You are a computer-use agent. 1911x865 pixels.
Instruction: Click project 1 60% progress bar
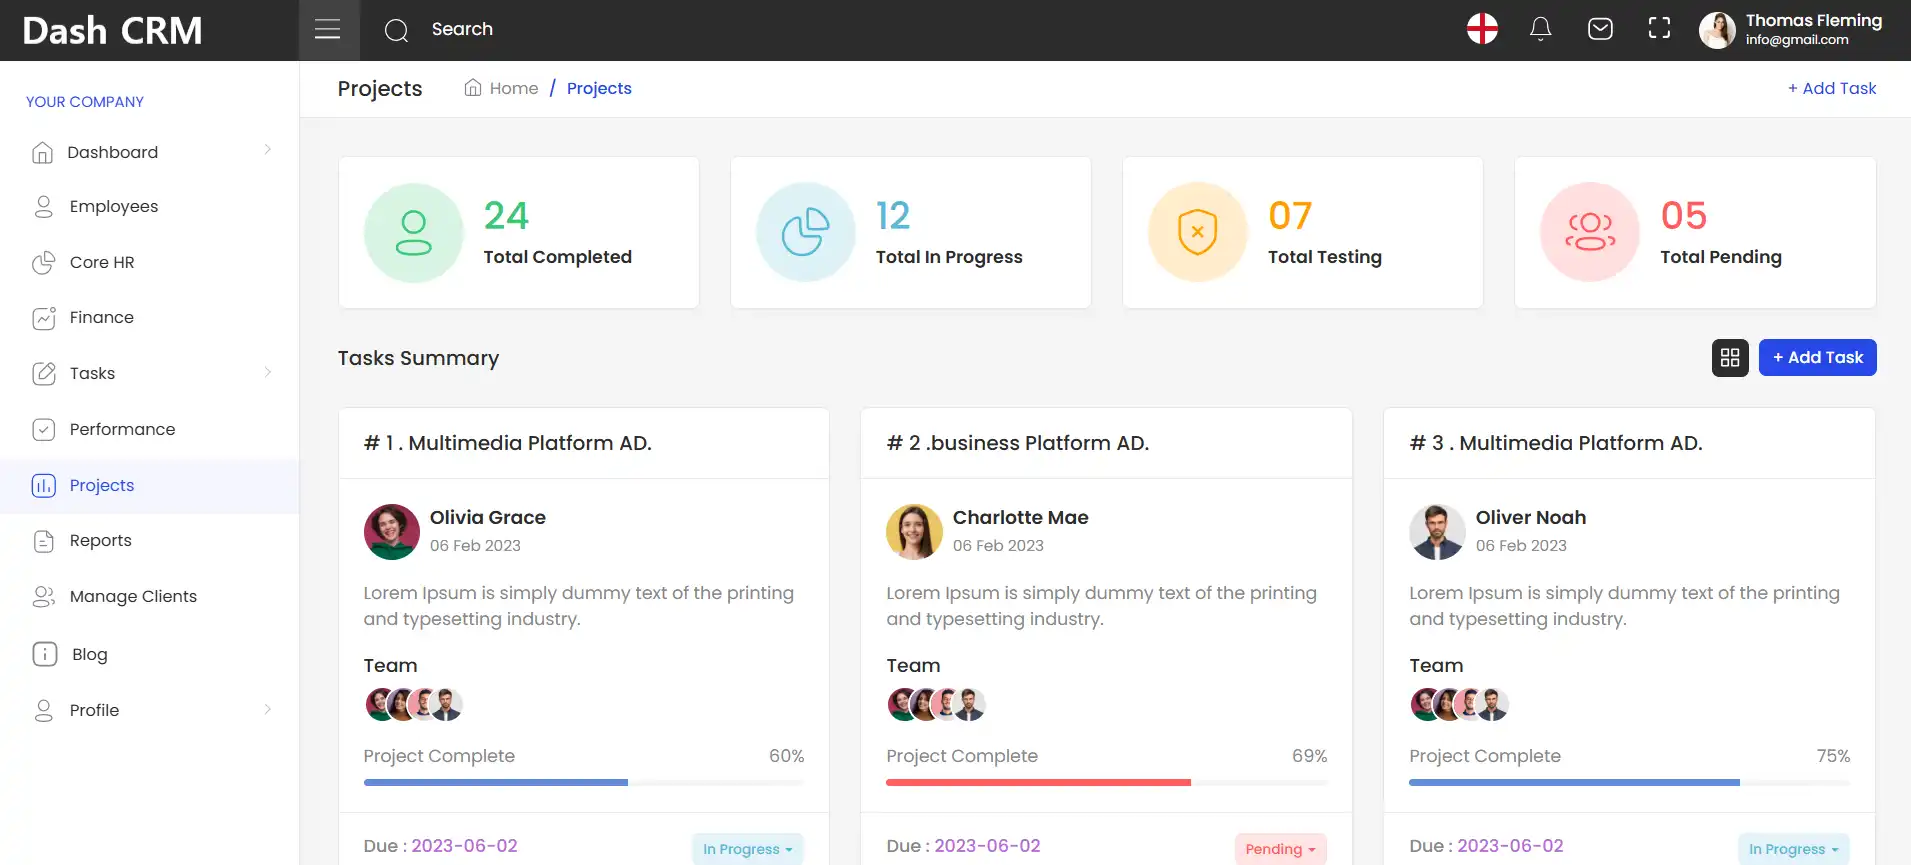point(584,782)
